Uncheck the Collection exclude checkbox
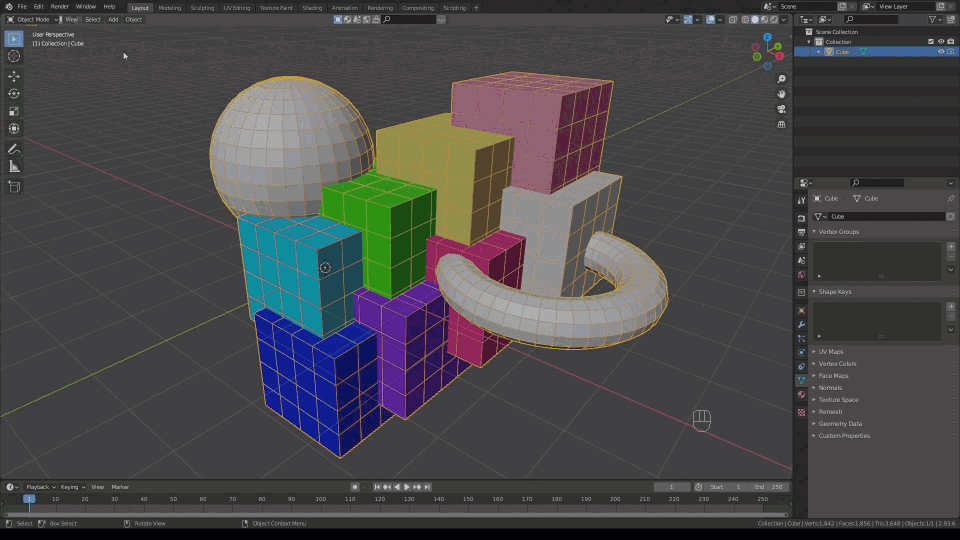Viewport: 960px width, 540px height. [x=931, y=42]
